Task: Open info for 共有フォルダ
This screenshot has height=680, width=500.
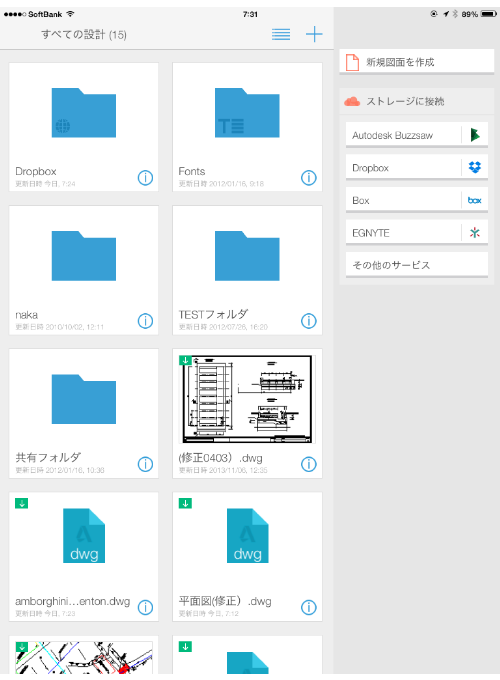Action: [145, 464]
